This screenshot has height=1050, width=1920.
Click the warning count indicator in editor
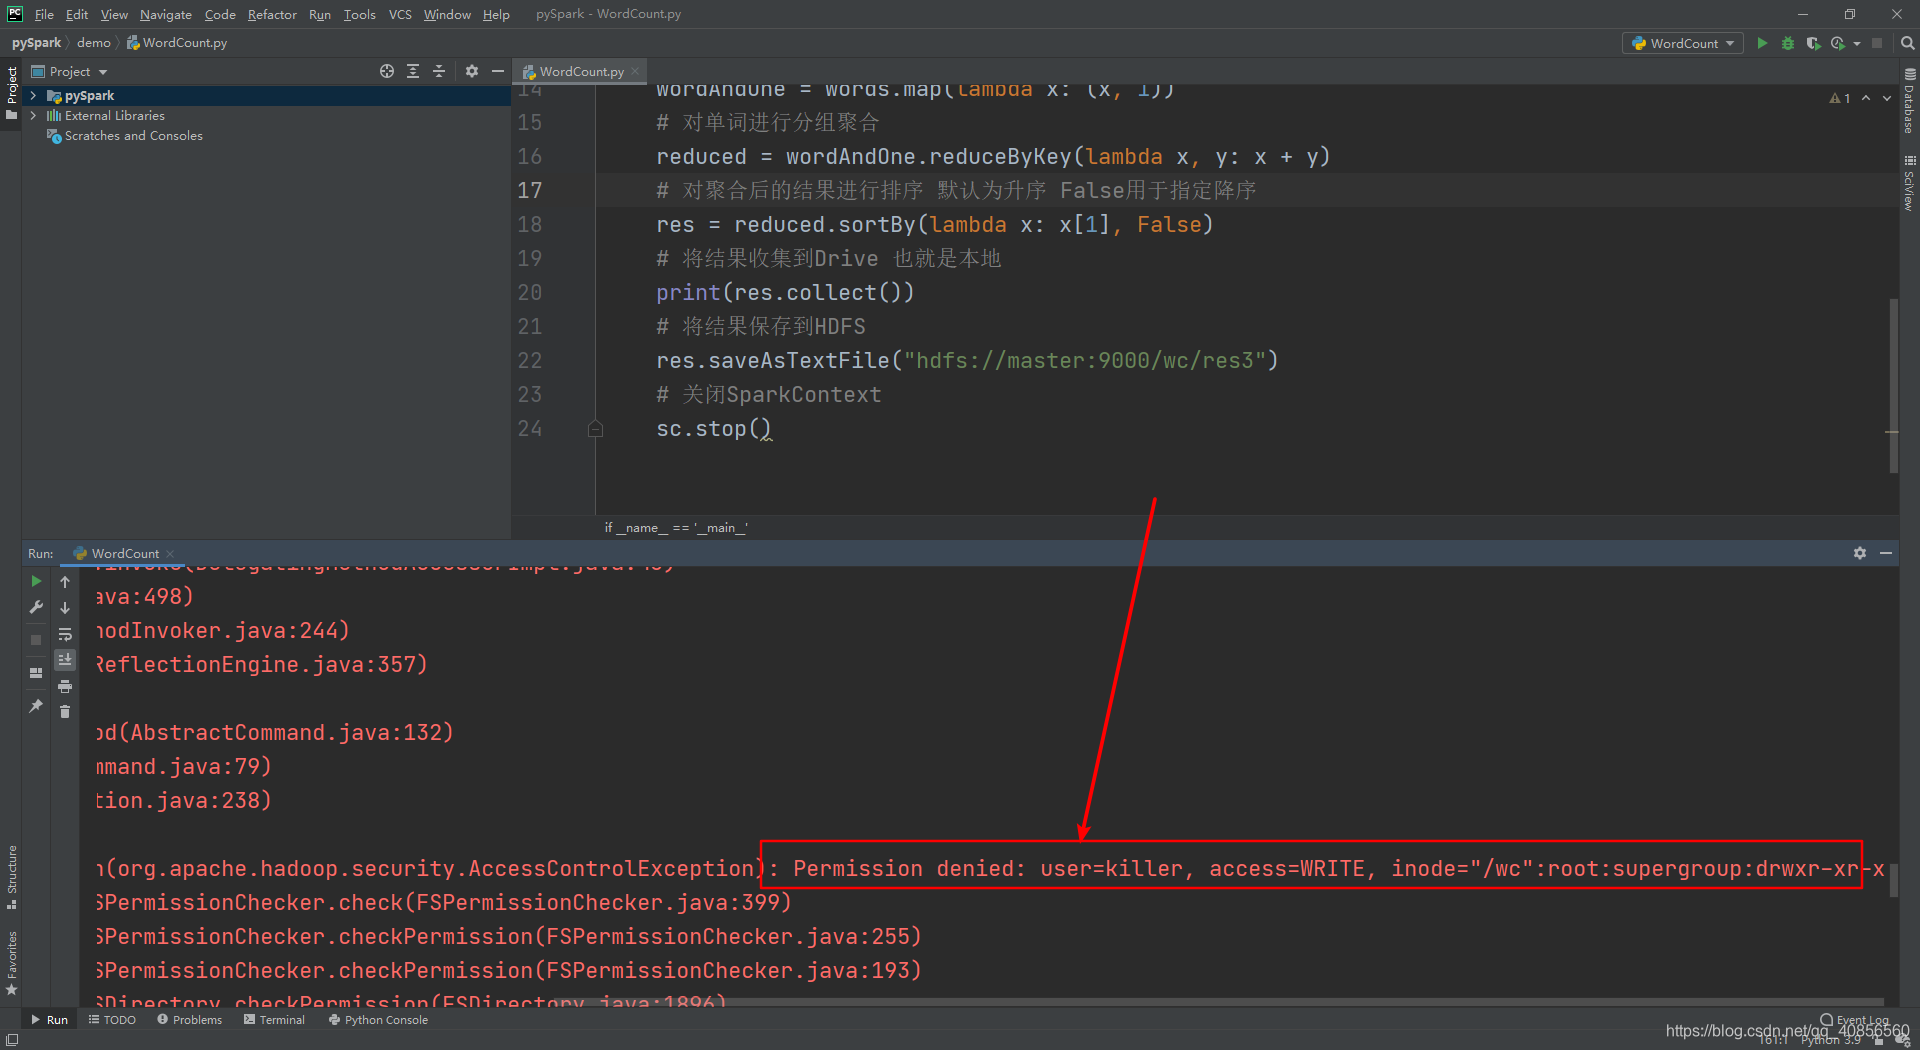pyautogui.click(x=1840, y=98)
